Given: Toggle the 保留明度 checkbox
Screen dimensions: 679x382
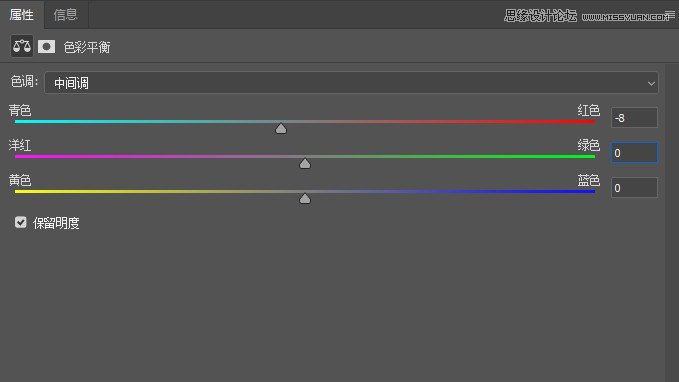Looking at the screenshot, I should pyautogui.click(x=20, y=222).
